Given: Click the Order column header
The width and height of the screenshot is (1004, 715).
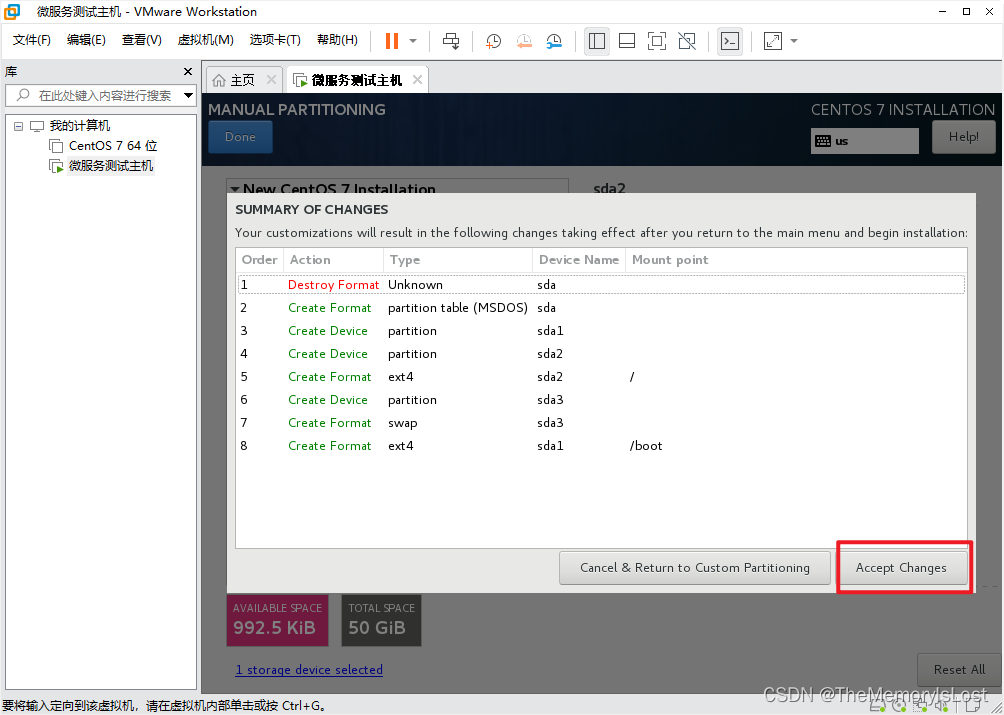Looking at the screenshot, I should coord(259,260).
